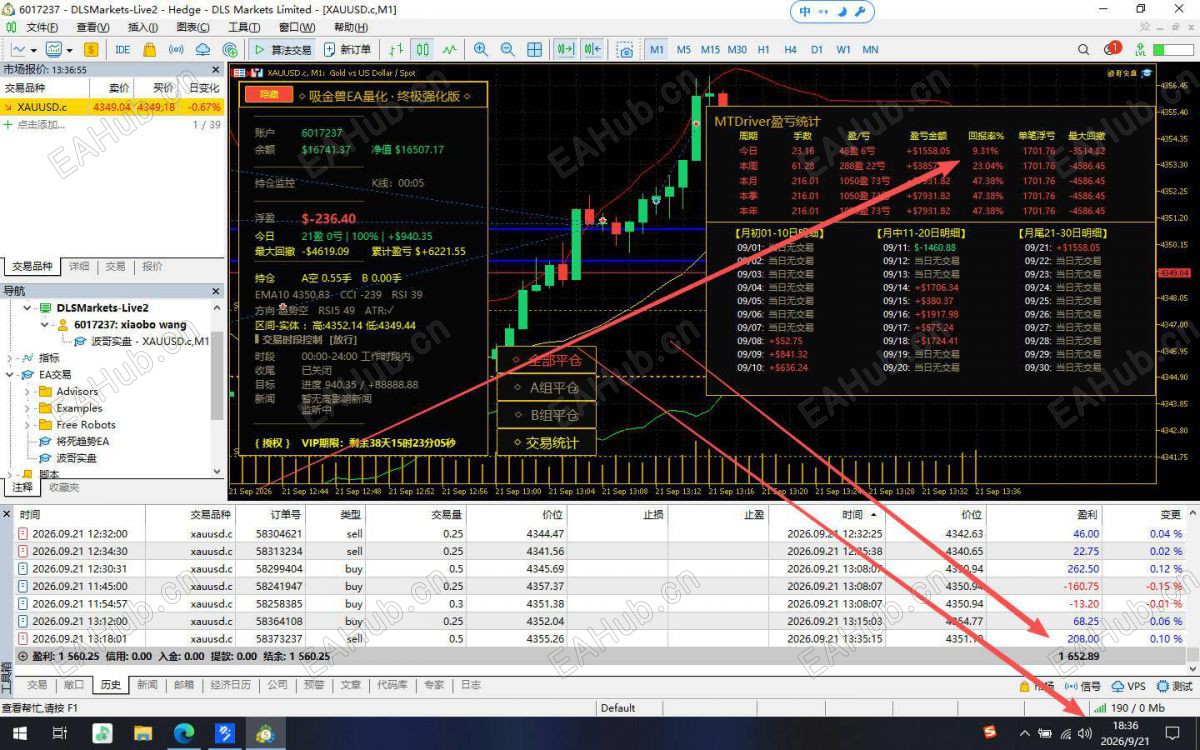
Task: Expand the Advisors folder
Action: click(27, 391)
